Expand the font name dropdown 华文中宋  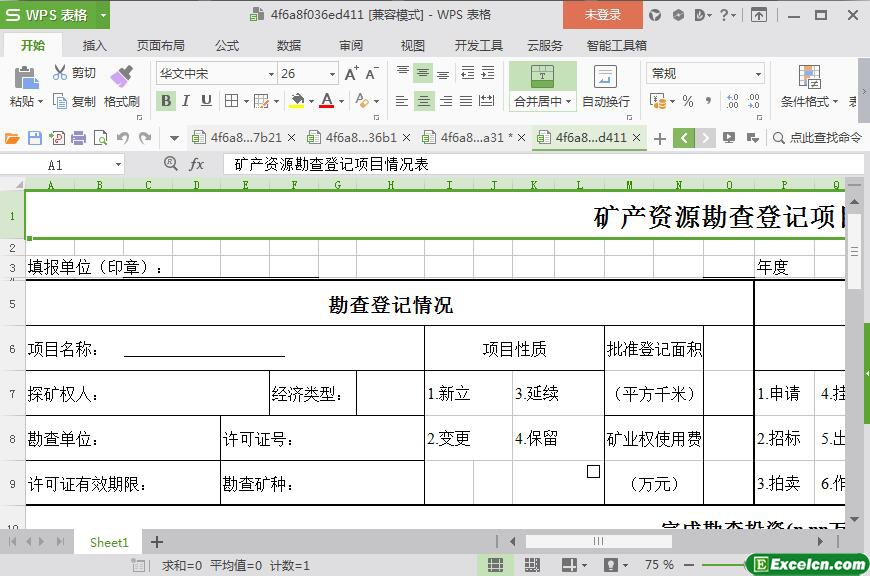[x=270, y=74]
